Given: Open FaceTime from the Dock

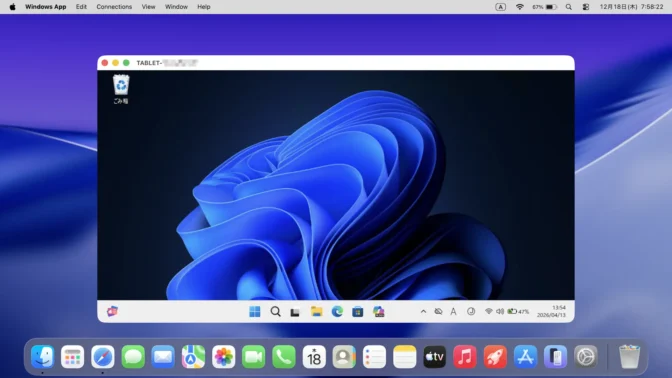Looking at the screenshot, I should click(x=254, y=357).
